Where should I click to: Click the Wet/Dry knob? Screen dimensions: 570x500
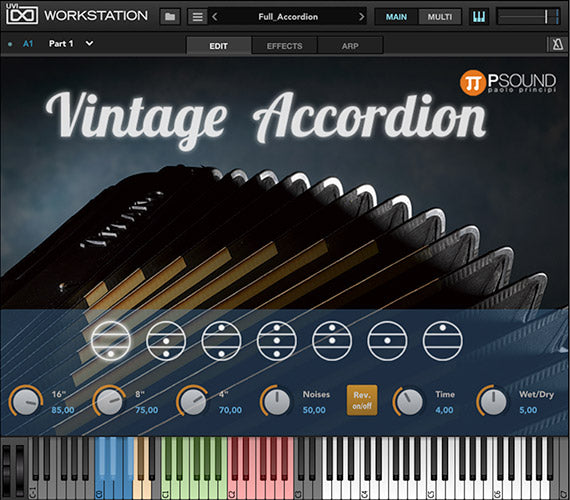click(493, 401)
